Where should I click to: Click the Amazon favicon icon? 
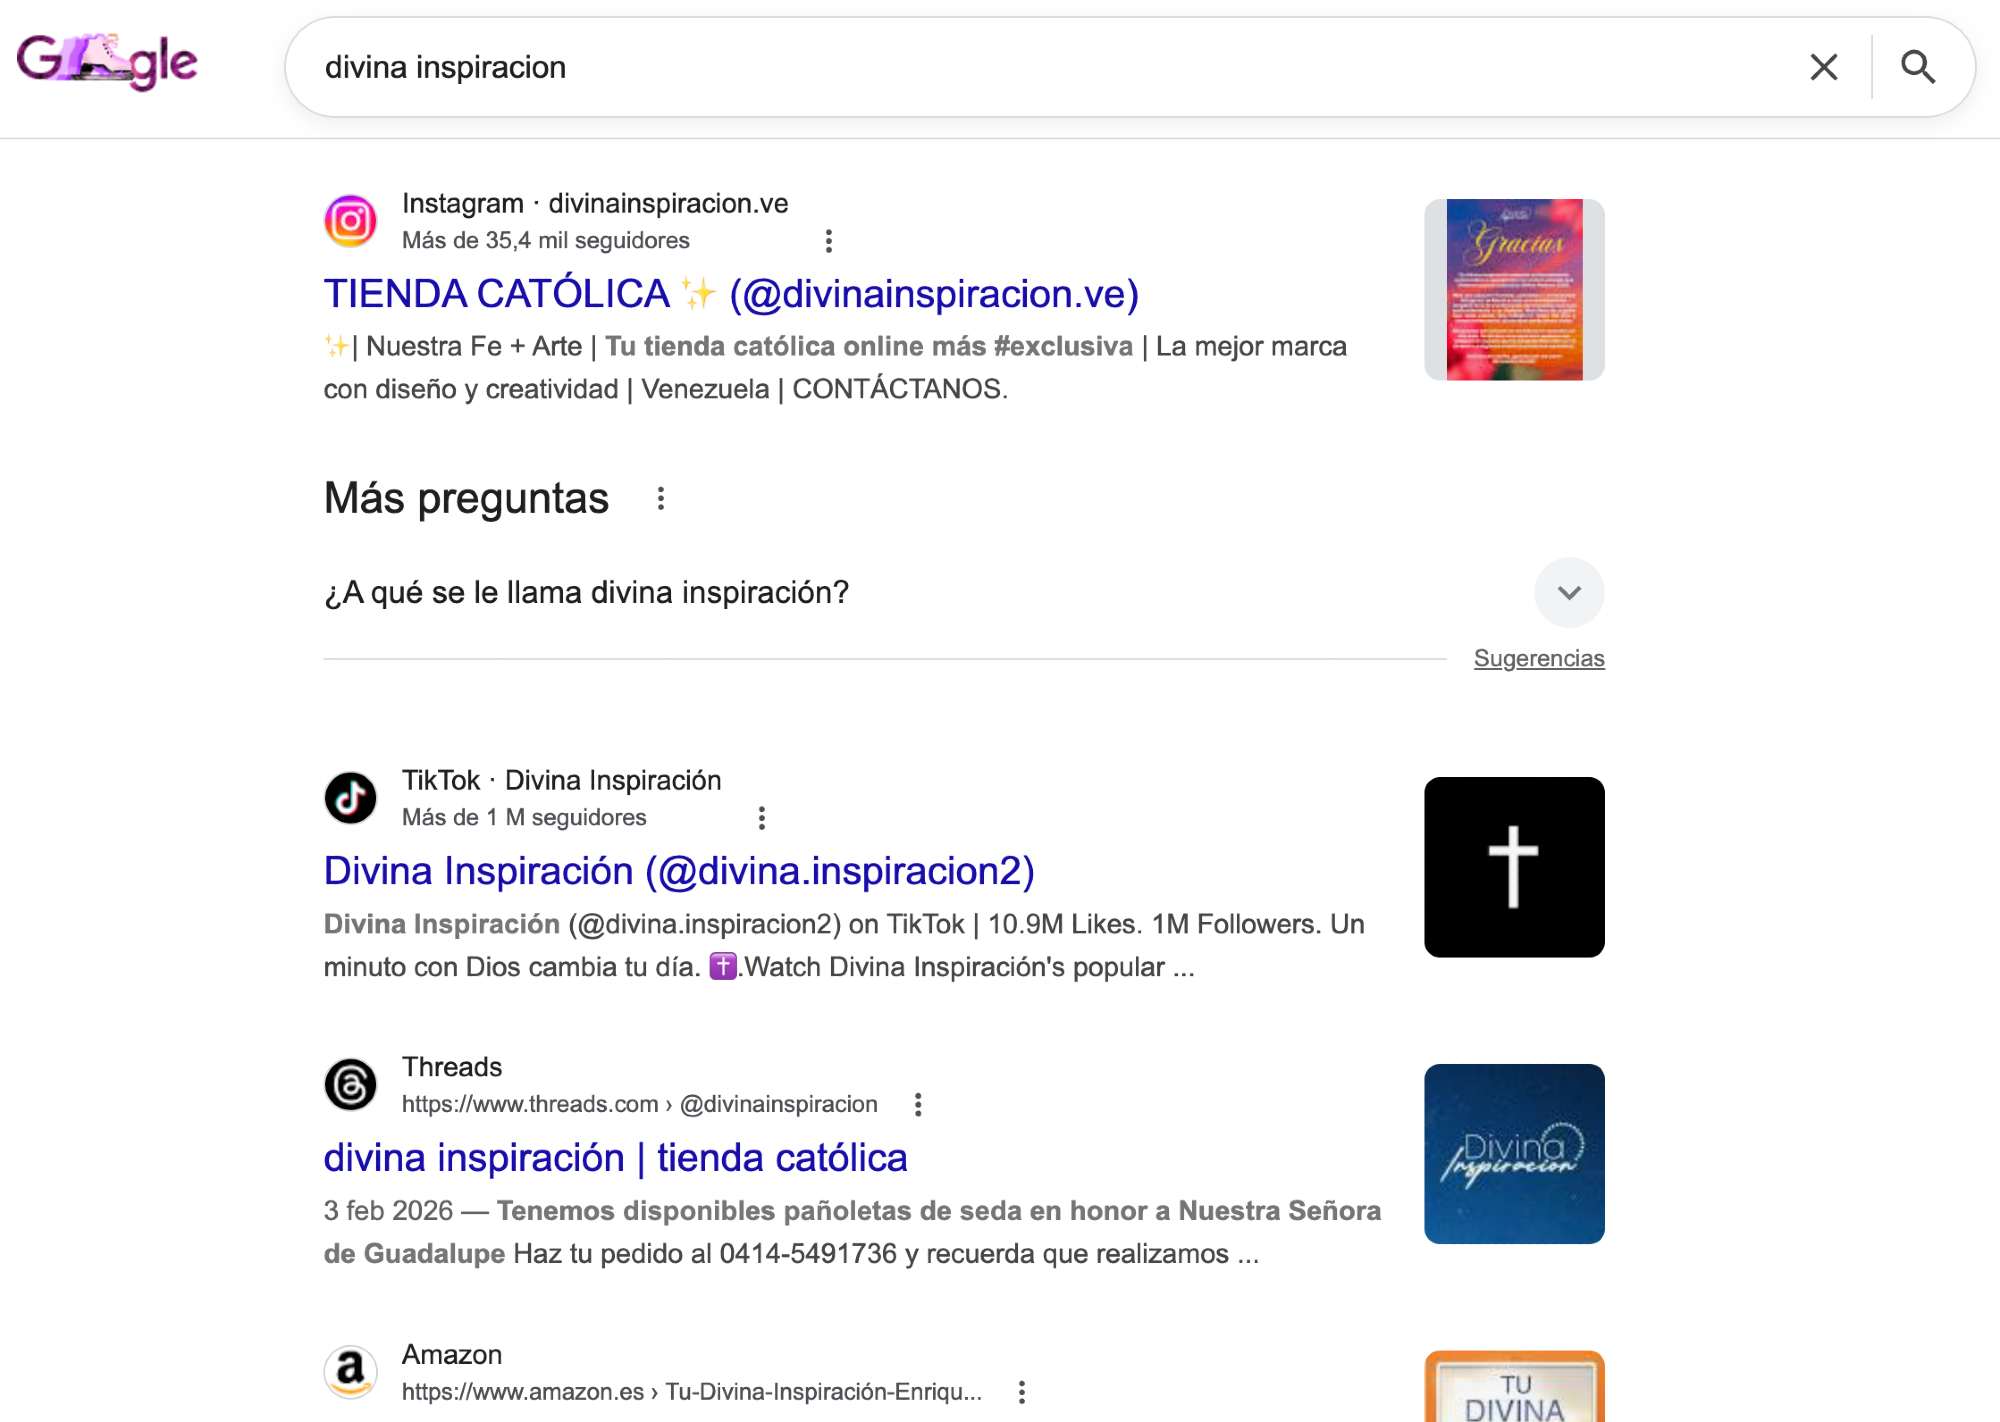[350, 1372]
